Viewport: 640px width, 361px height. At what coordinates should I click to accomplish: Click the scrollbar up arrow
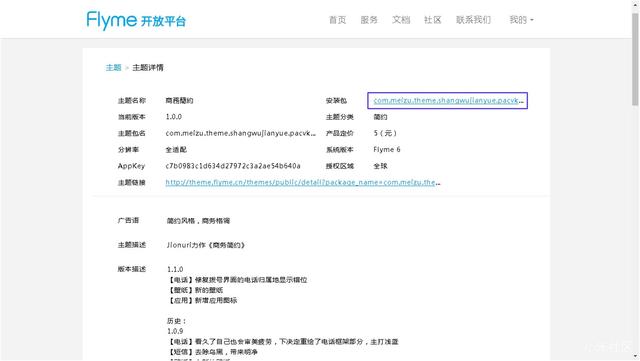[635, 4]
